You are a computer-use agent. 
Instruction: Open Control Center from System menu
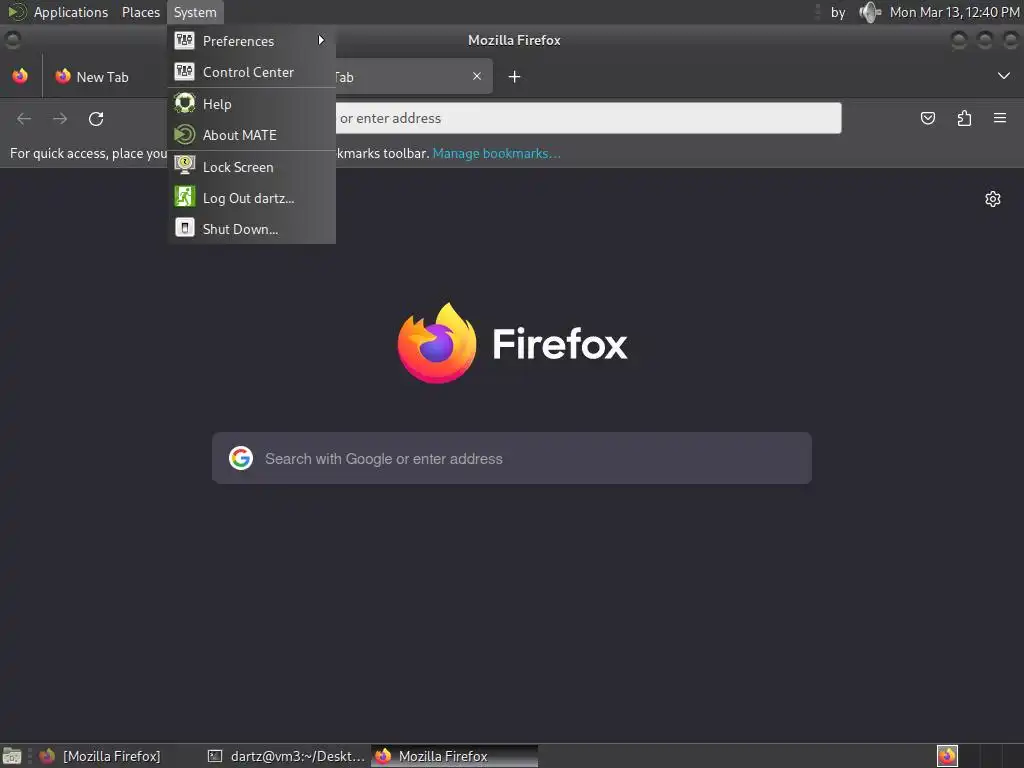(251, 72)
